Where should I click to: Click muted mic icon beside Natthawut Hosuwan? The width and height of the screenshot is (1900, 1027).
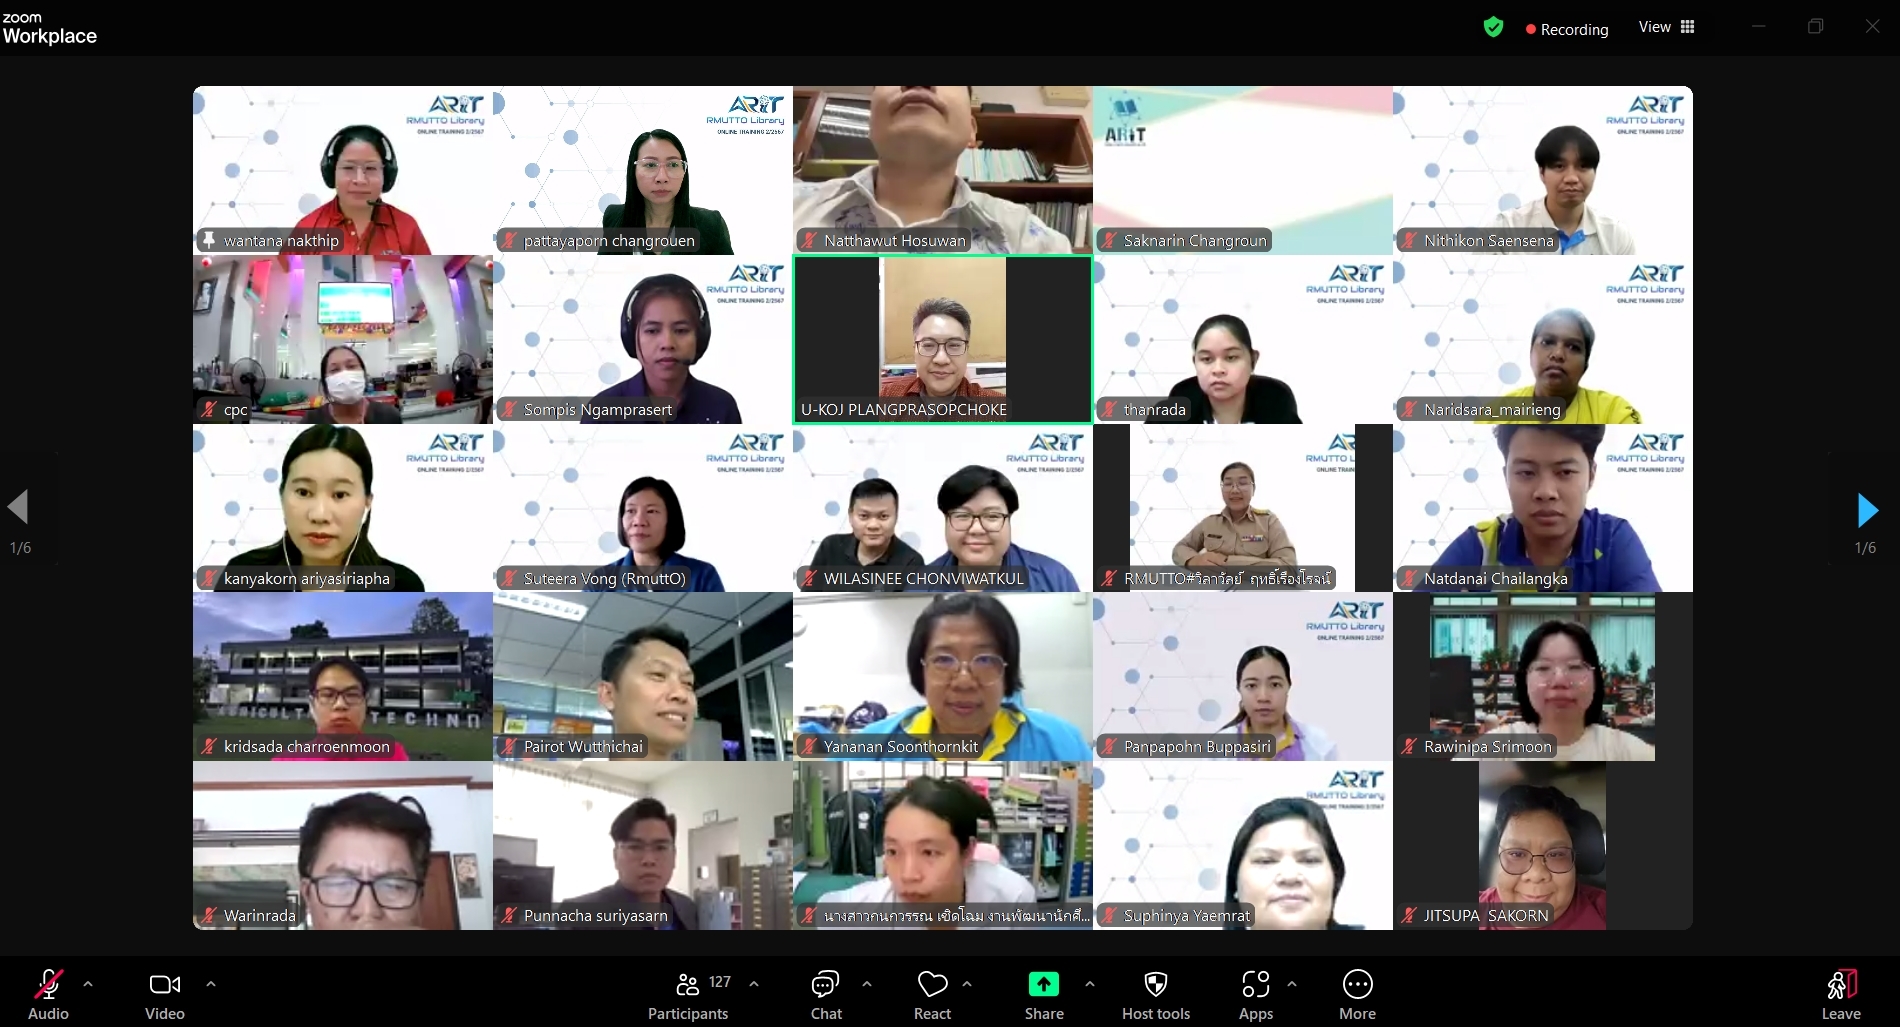coord(809,240)
